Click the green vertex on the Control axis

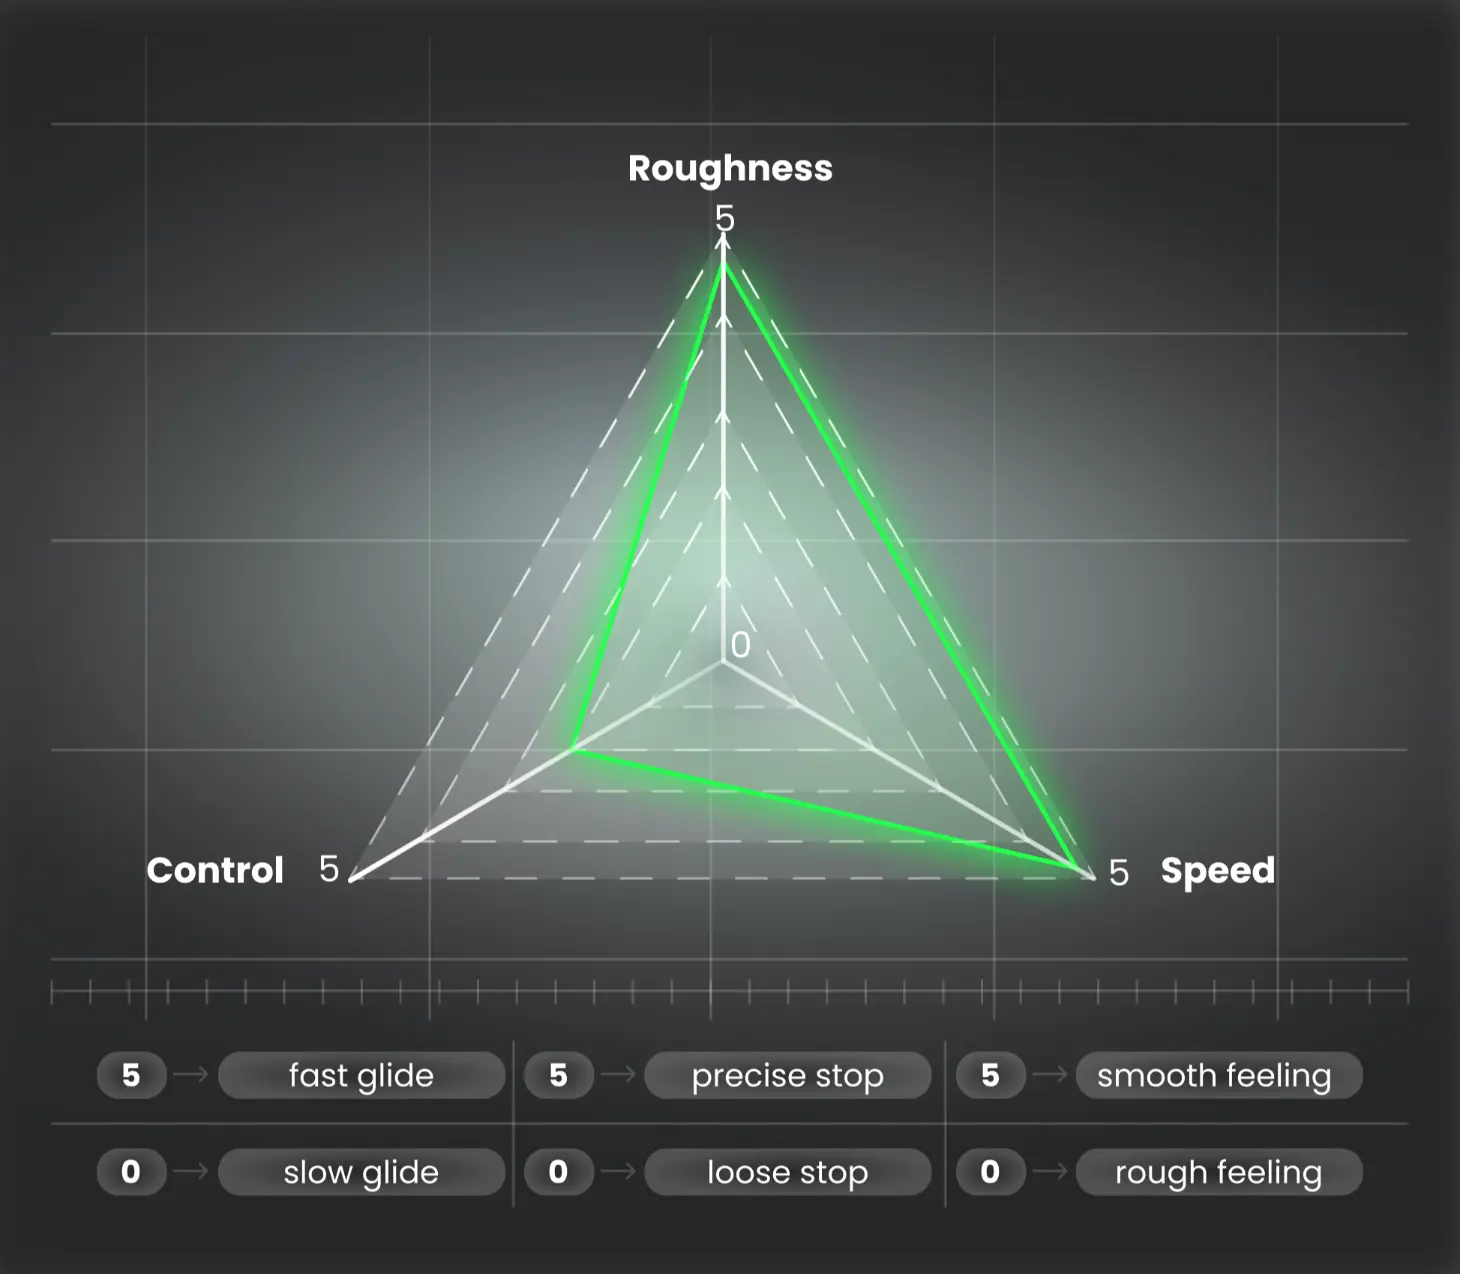pyautogui.click(x=574, y=748)
